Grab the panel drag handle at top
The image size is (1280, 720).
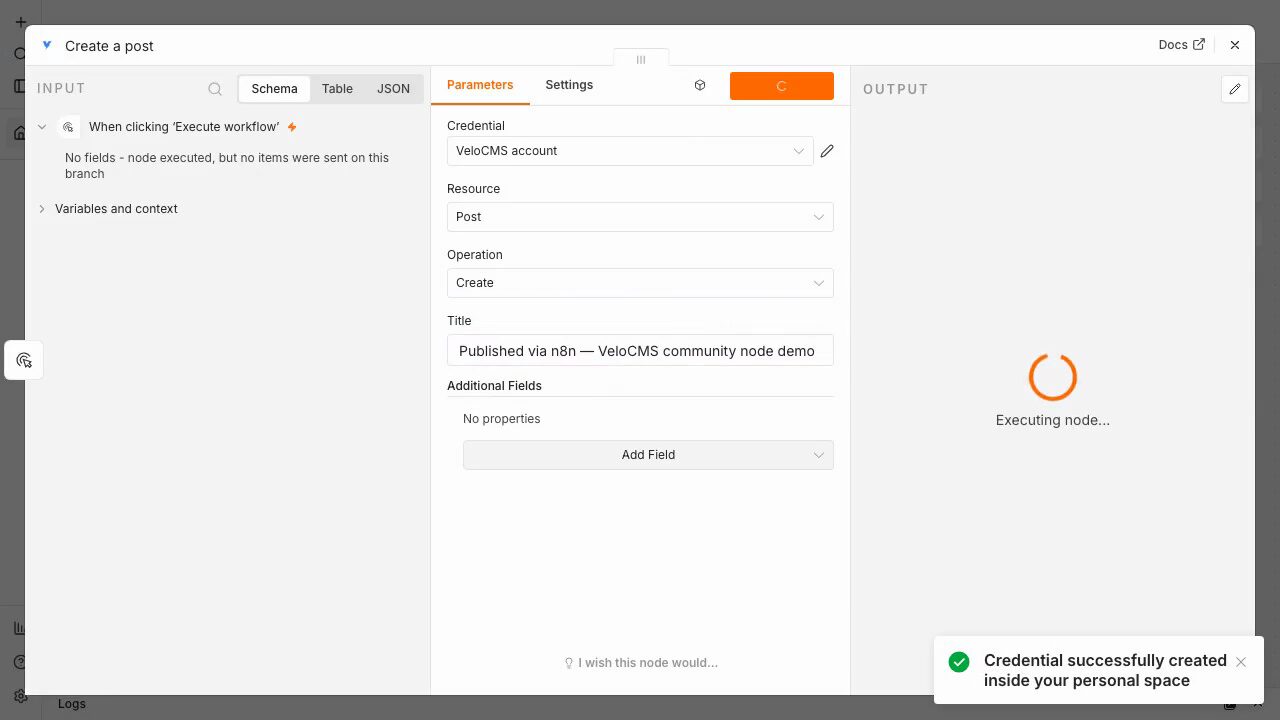coord(641,59)
